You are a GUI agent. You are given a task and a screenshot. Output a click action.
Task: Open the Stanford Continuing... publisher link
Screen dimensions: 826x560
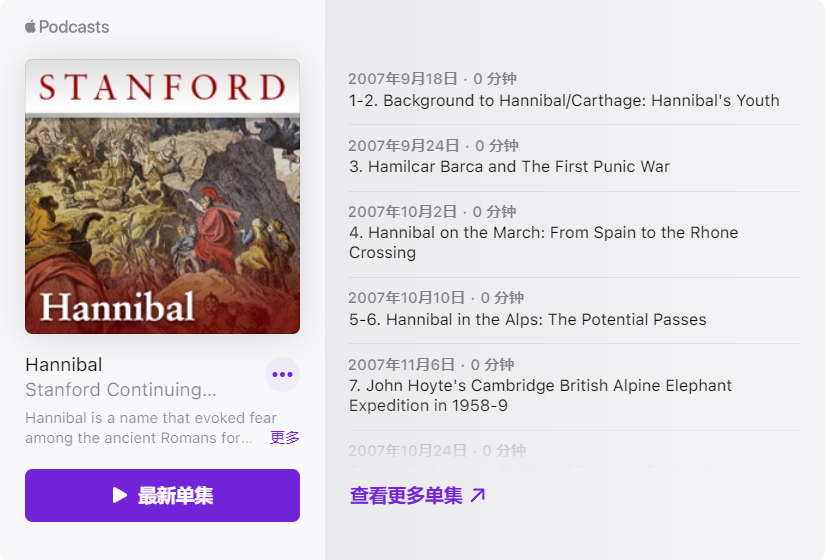120,390
